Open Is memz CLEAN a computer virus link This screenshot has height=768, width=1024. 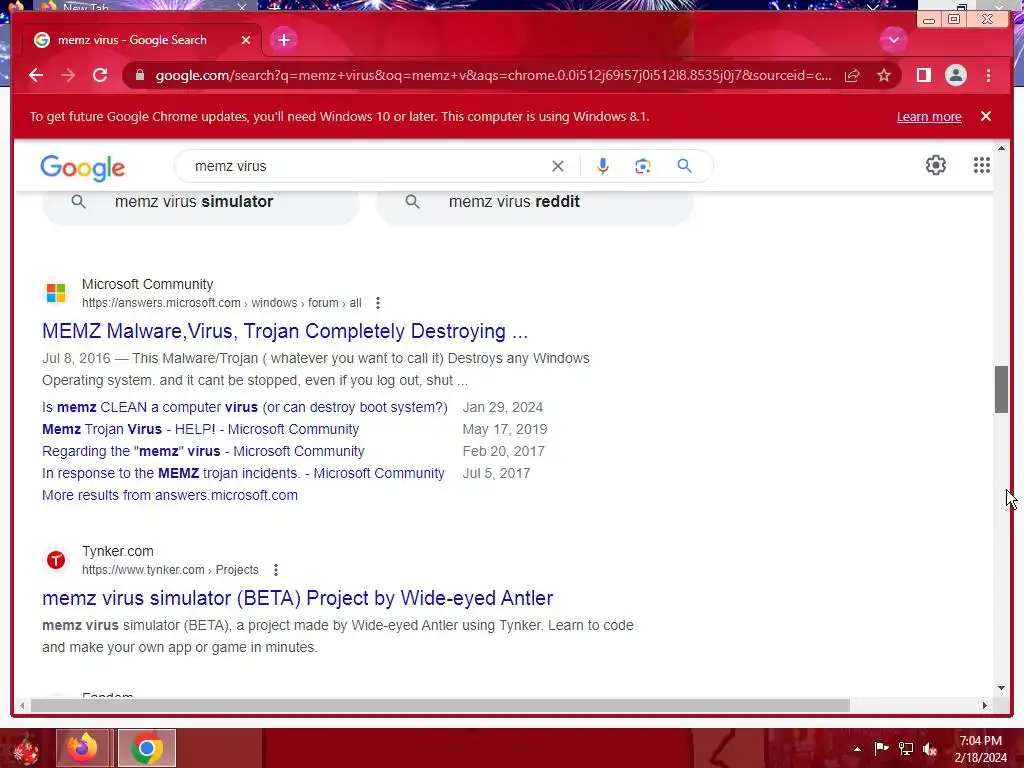click(x=245, y=408)
